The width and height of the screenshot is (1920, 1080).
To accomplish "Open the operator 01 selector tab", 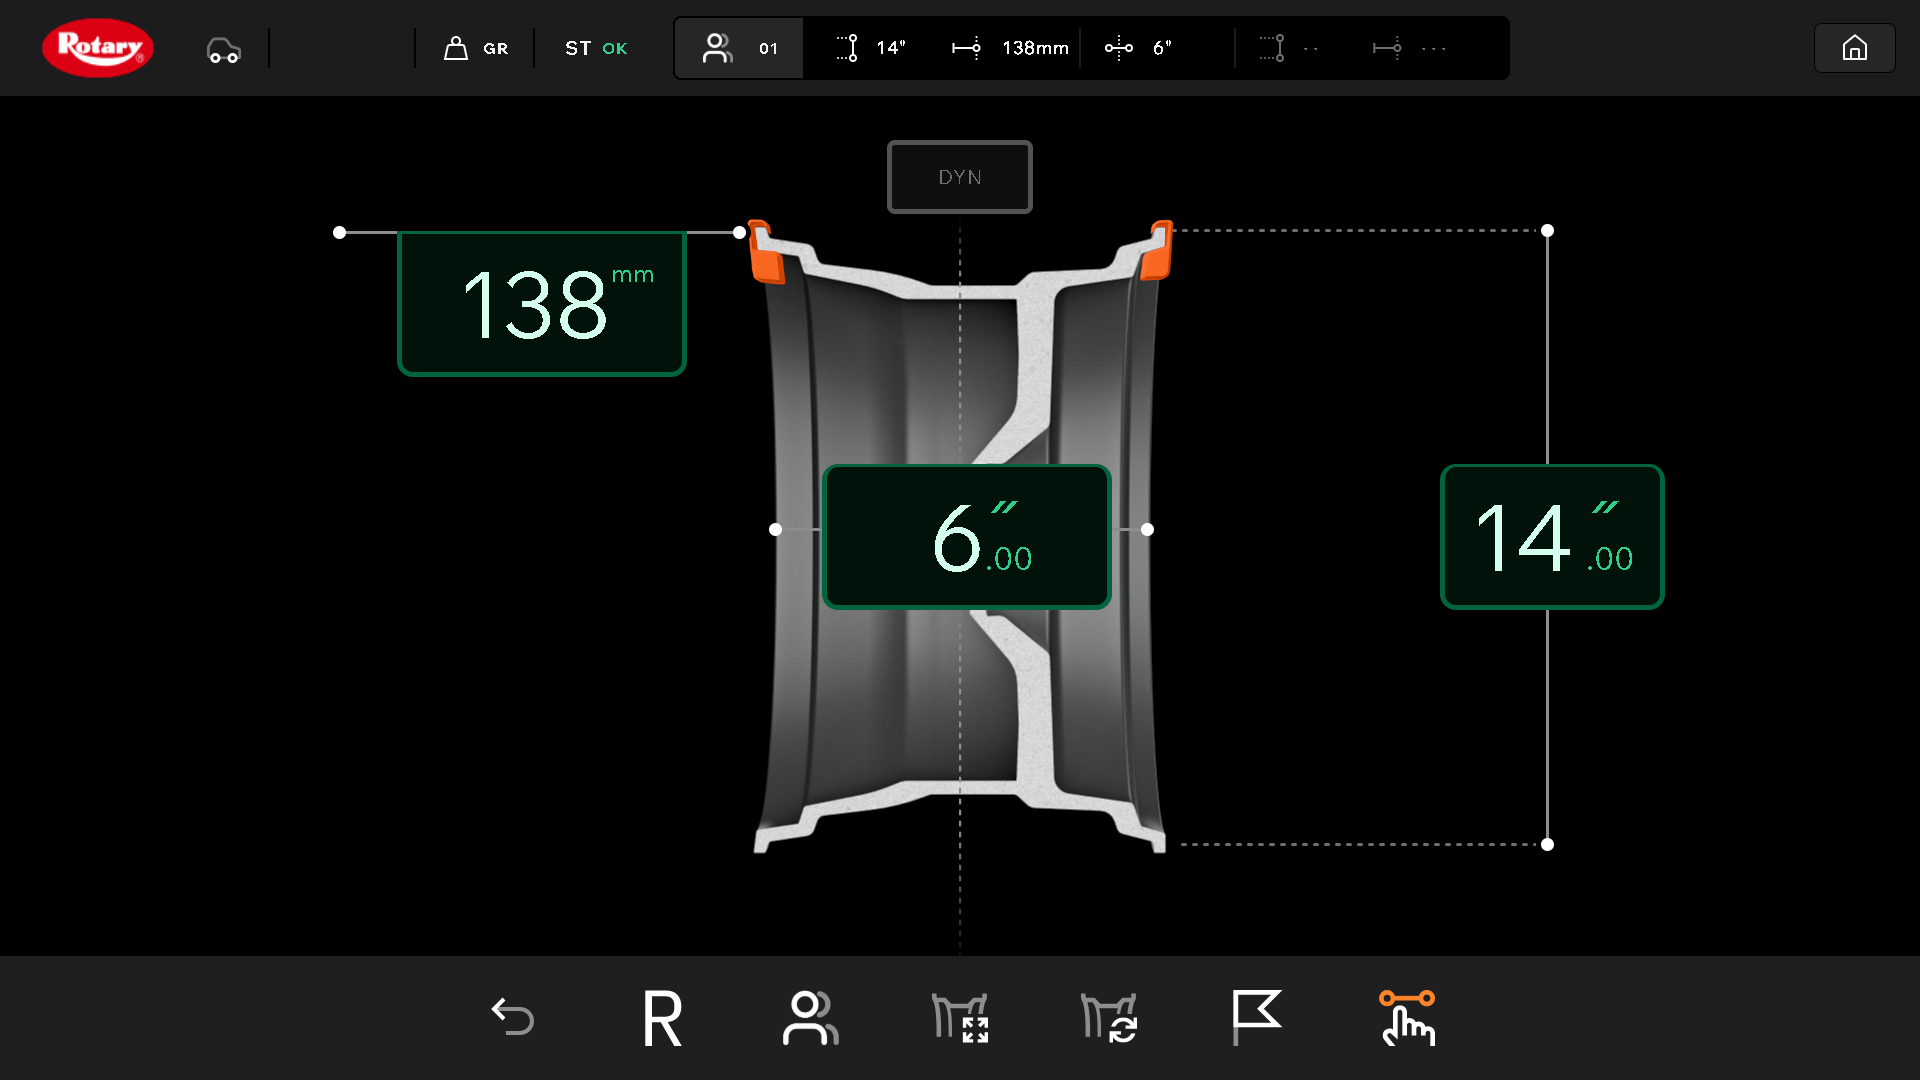I will [x=739, y=48].
